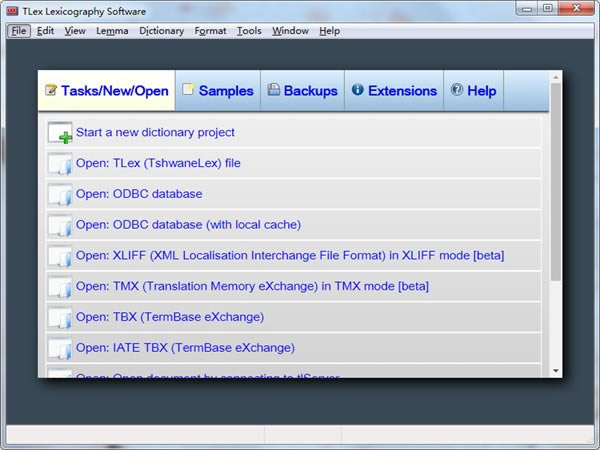600x450 pixels.
Task: Switch to the Extensions tab
Action: (394, 91)
